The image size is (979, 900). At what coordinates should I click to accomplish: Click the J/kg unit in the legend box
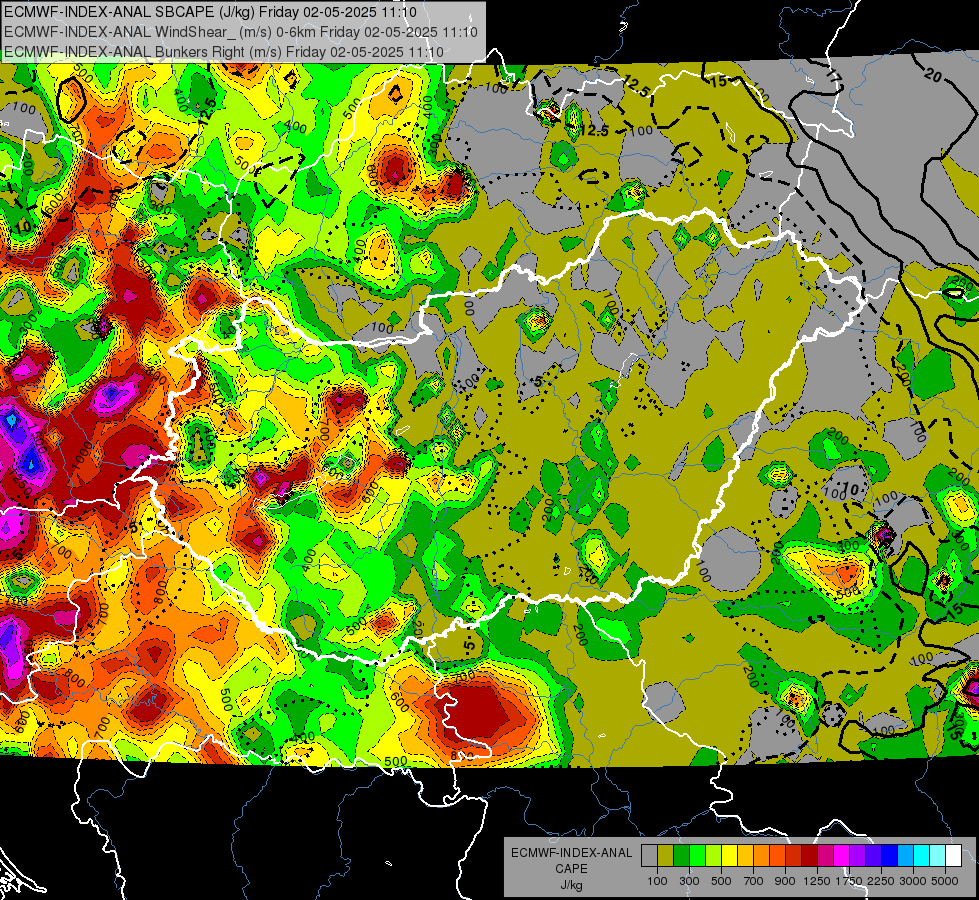click(571, 885)
